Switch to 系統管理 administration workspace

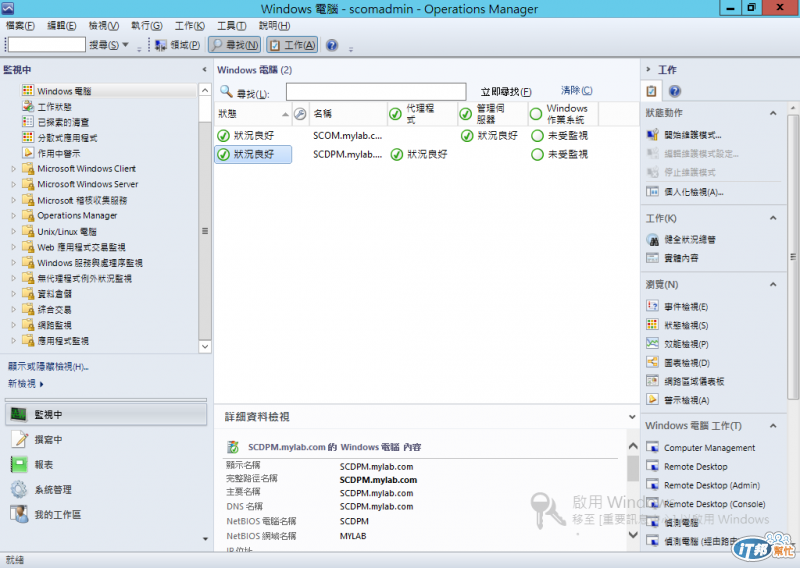coord(106,489)
